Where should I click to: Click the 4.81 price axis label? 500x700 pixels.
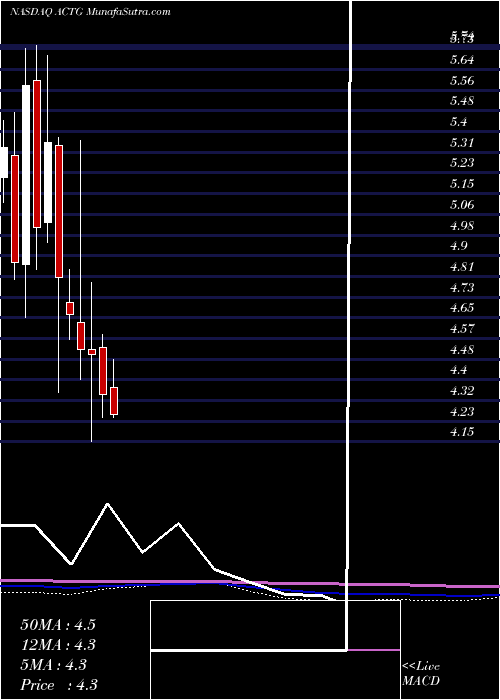462,267
